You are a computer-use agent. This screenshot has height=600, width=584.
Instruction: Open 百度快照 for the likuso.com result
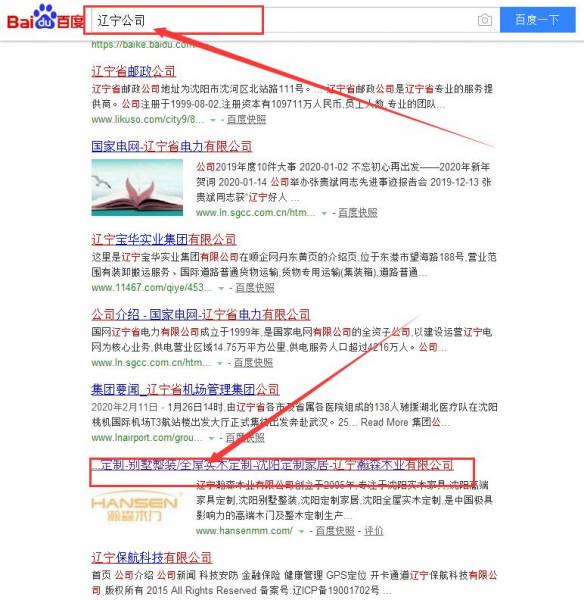(246, 119)
